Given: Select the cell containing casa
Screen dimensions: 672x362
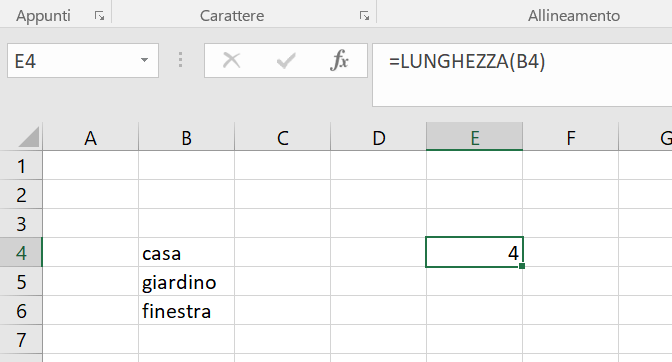Looking at the screenshot, I should click(186, 253).
